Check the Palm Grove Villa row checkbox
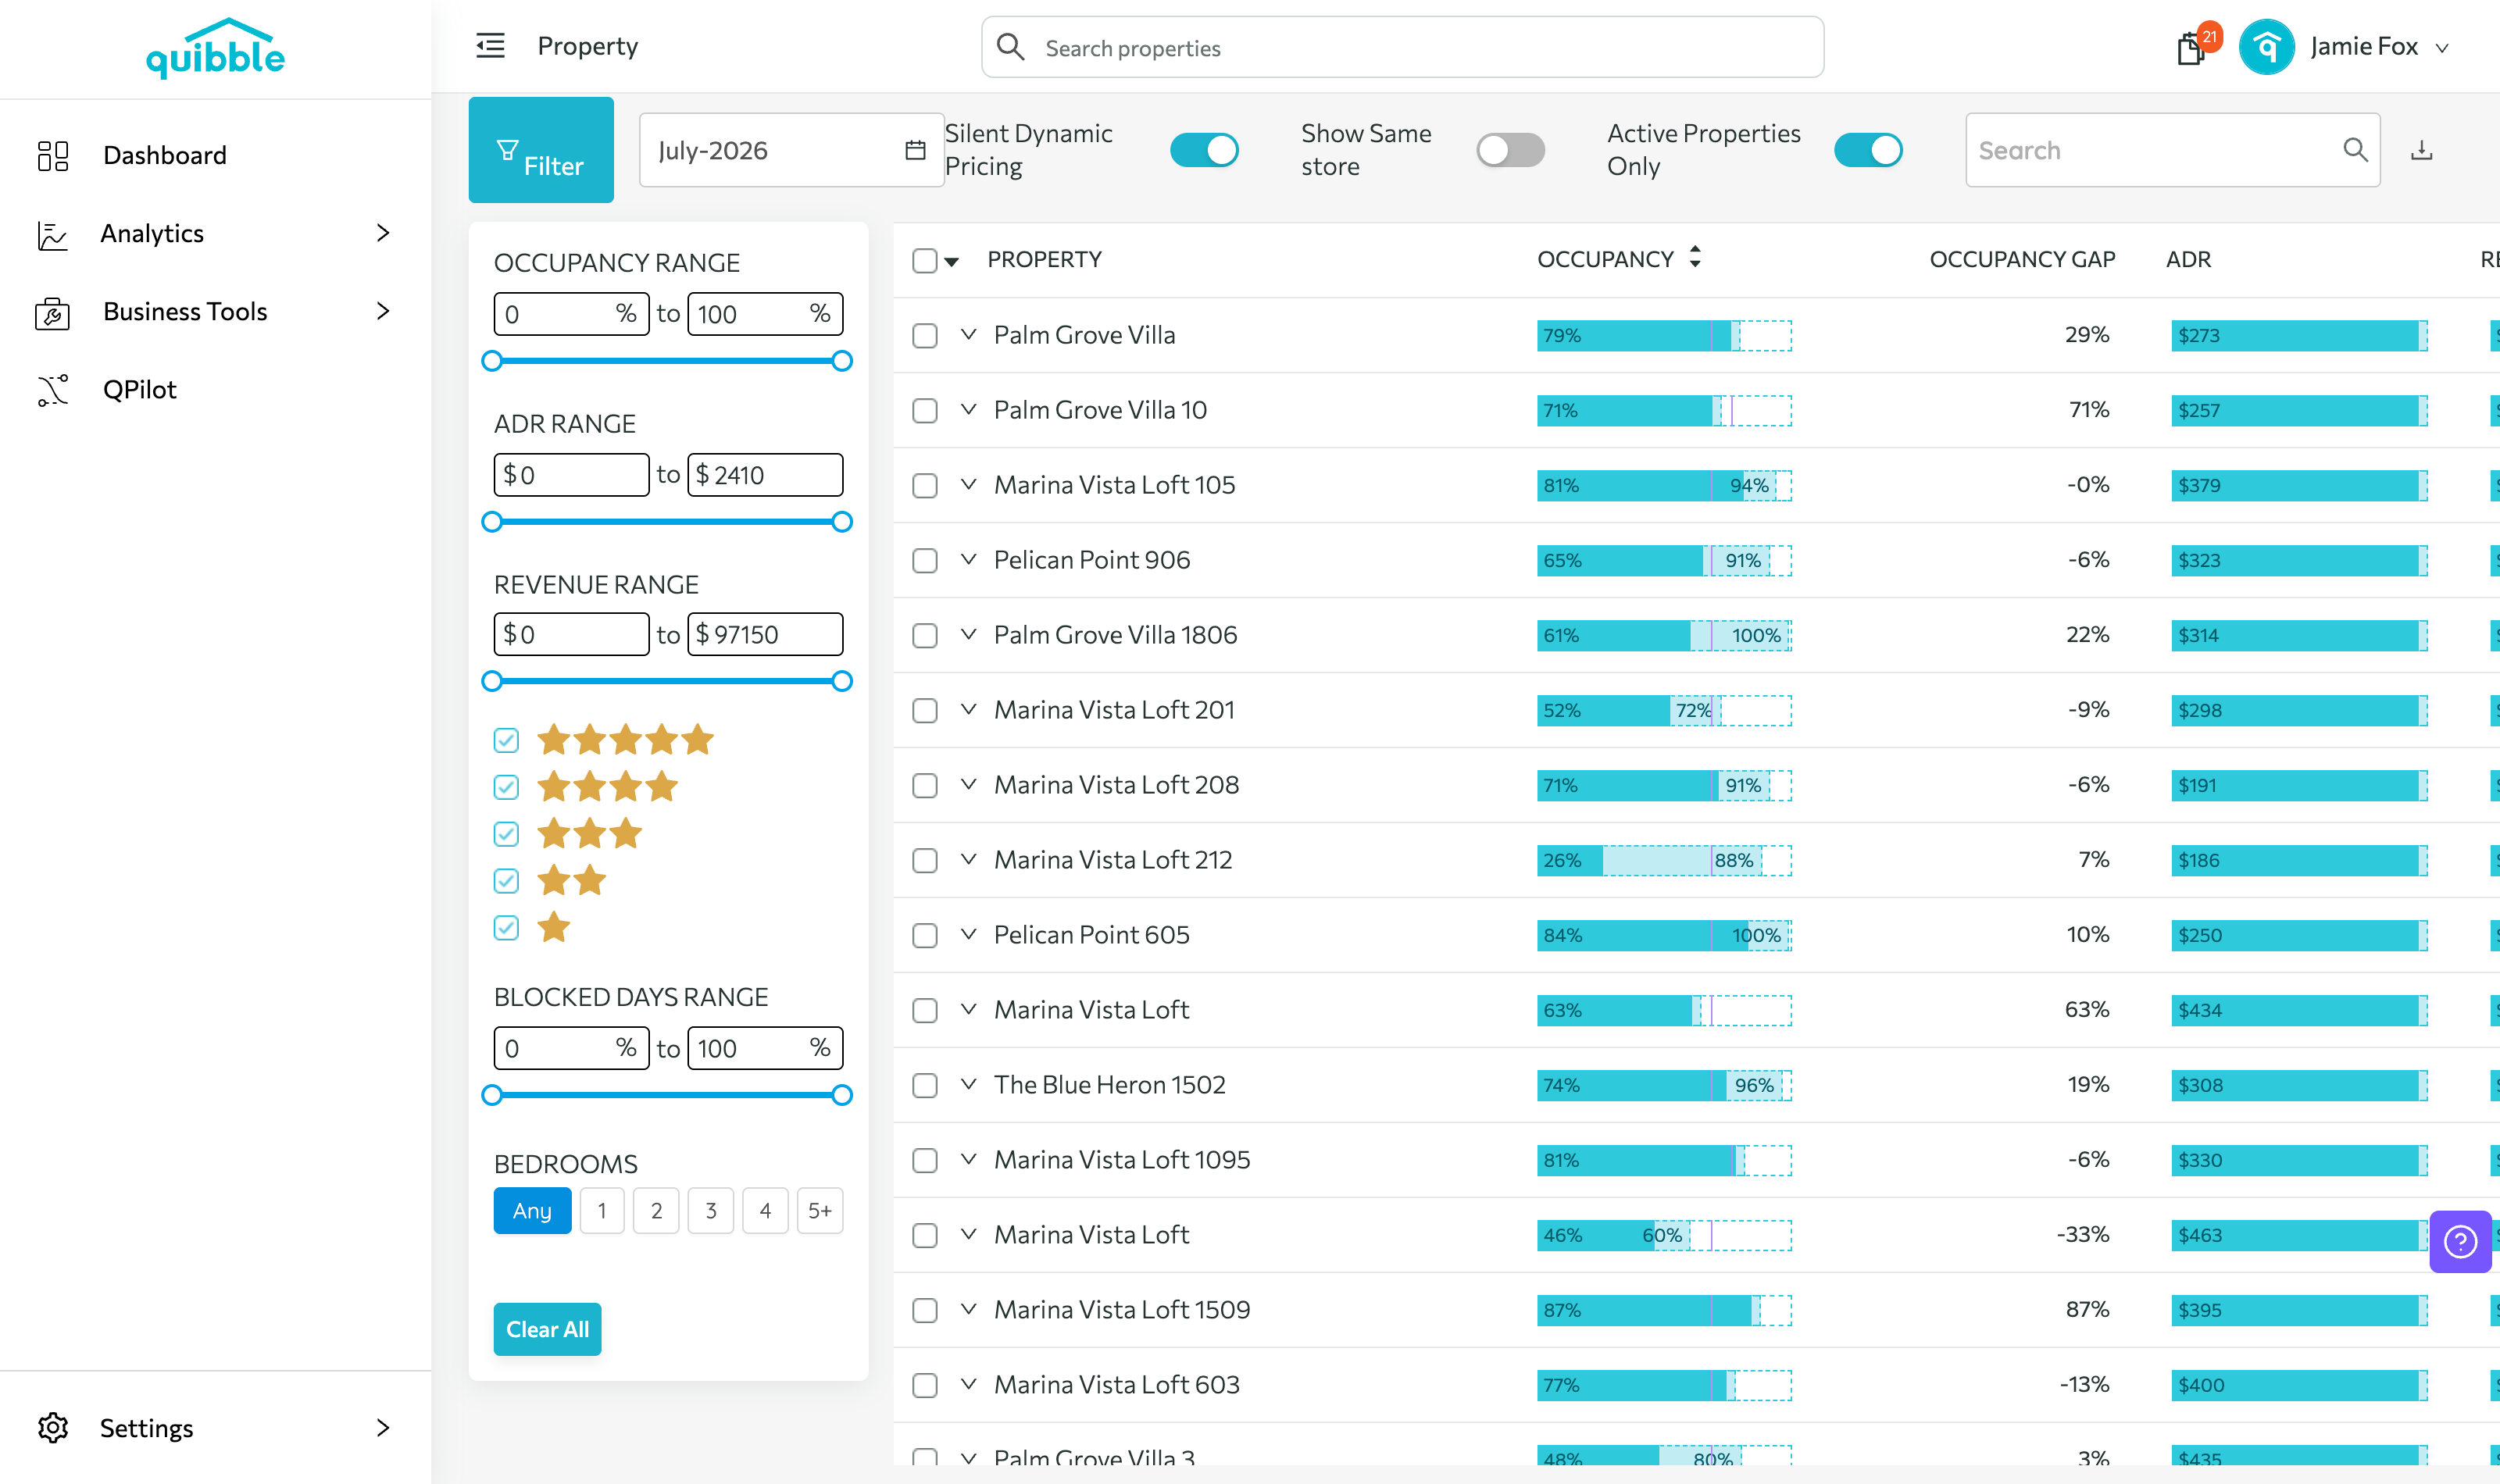The height and width of the screenshot is (1484, 2500). (x=925, y=335)
